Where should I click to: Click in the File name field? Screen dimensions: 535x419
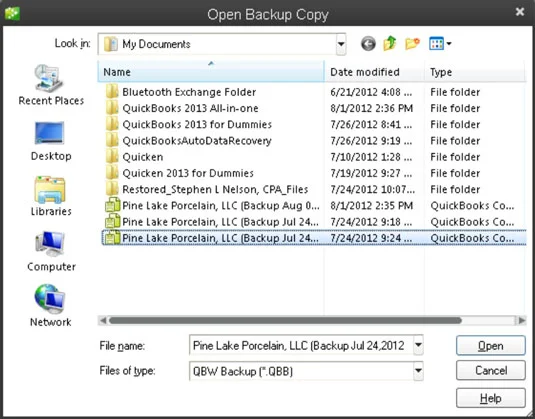tap(301, 345)
